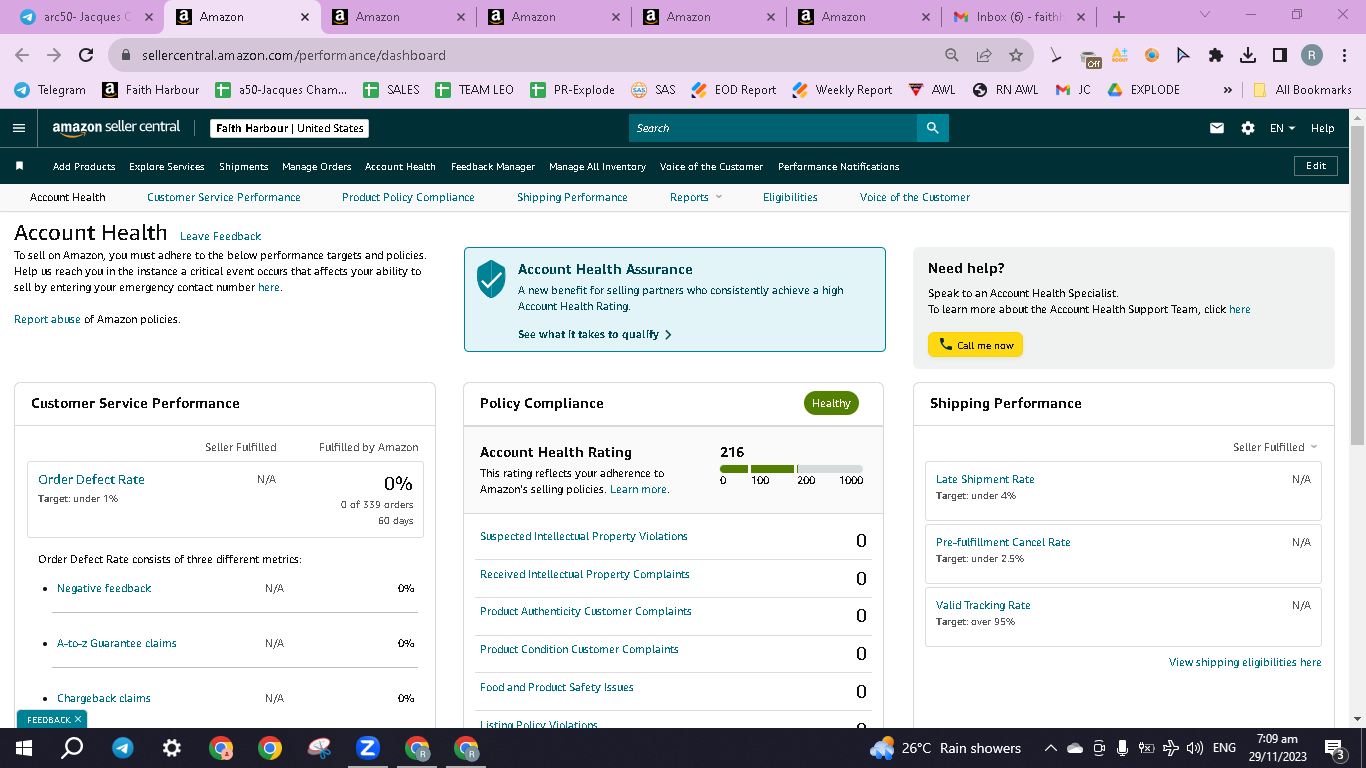The image size is (1366, 768).
Task: Open the All Bookmarks folder
Action: pyautogui.click(x=1302, y=90)
